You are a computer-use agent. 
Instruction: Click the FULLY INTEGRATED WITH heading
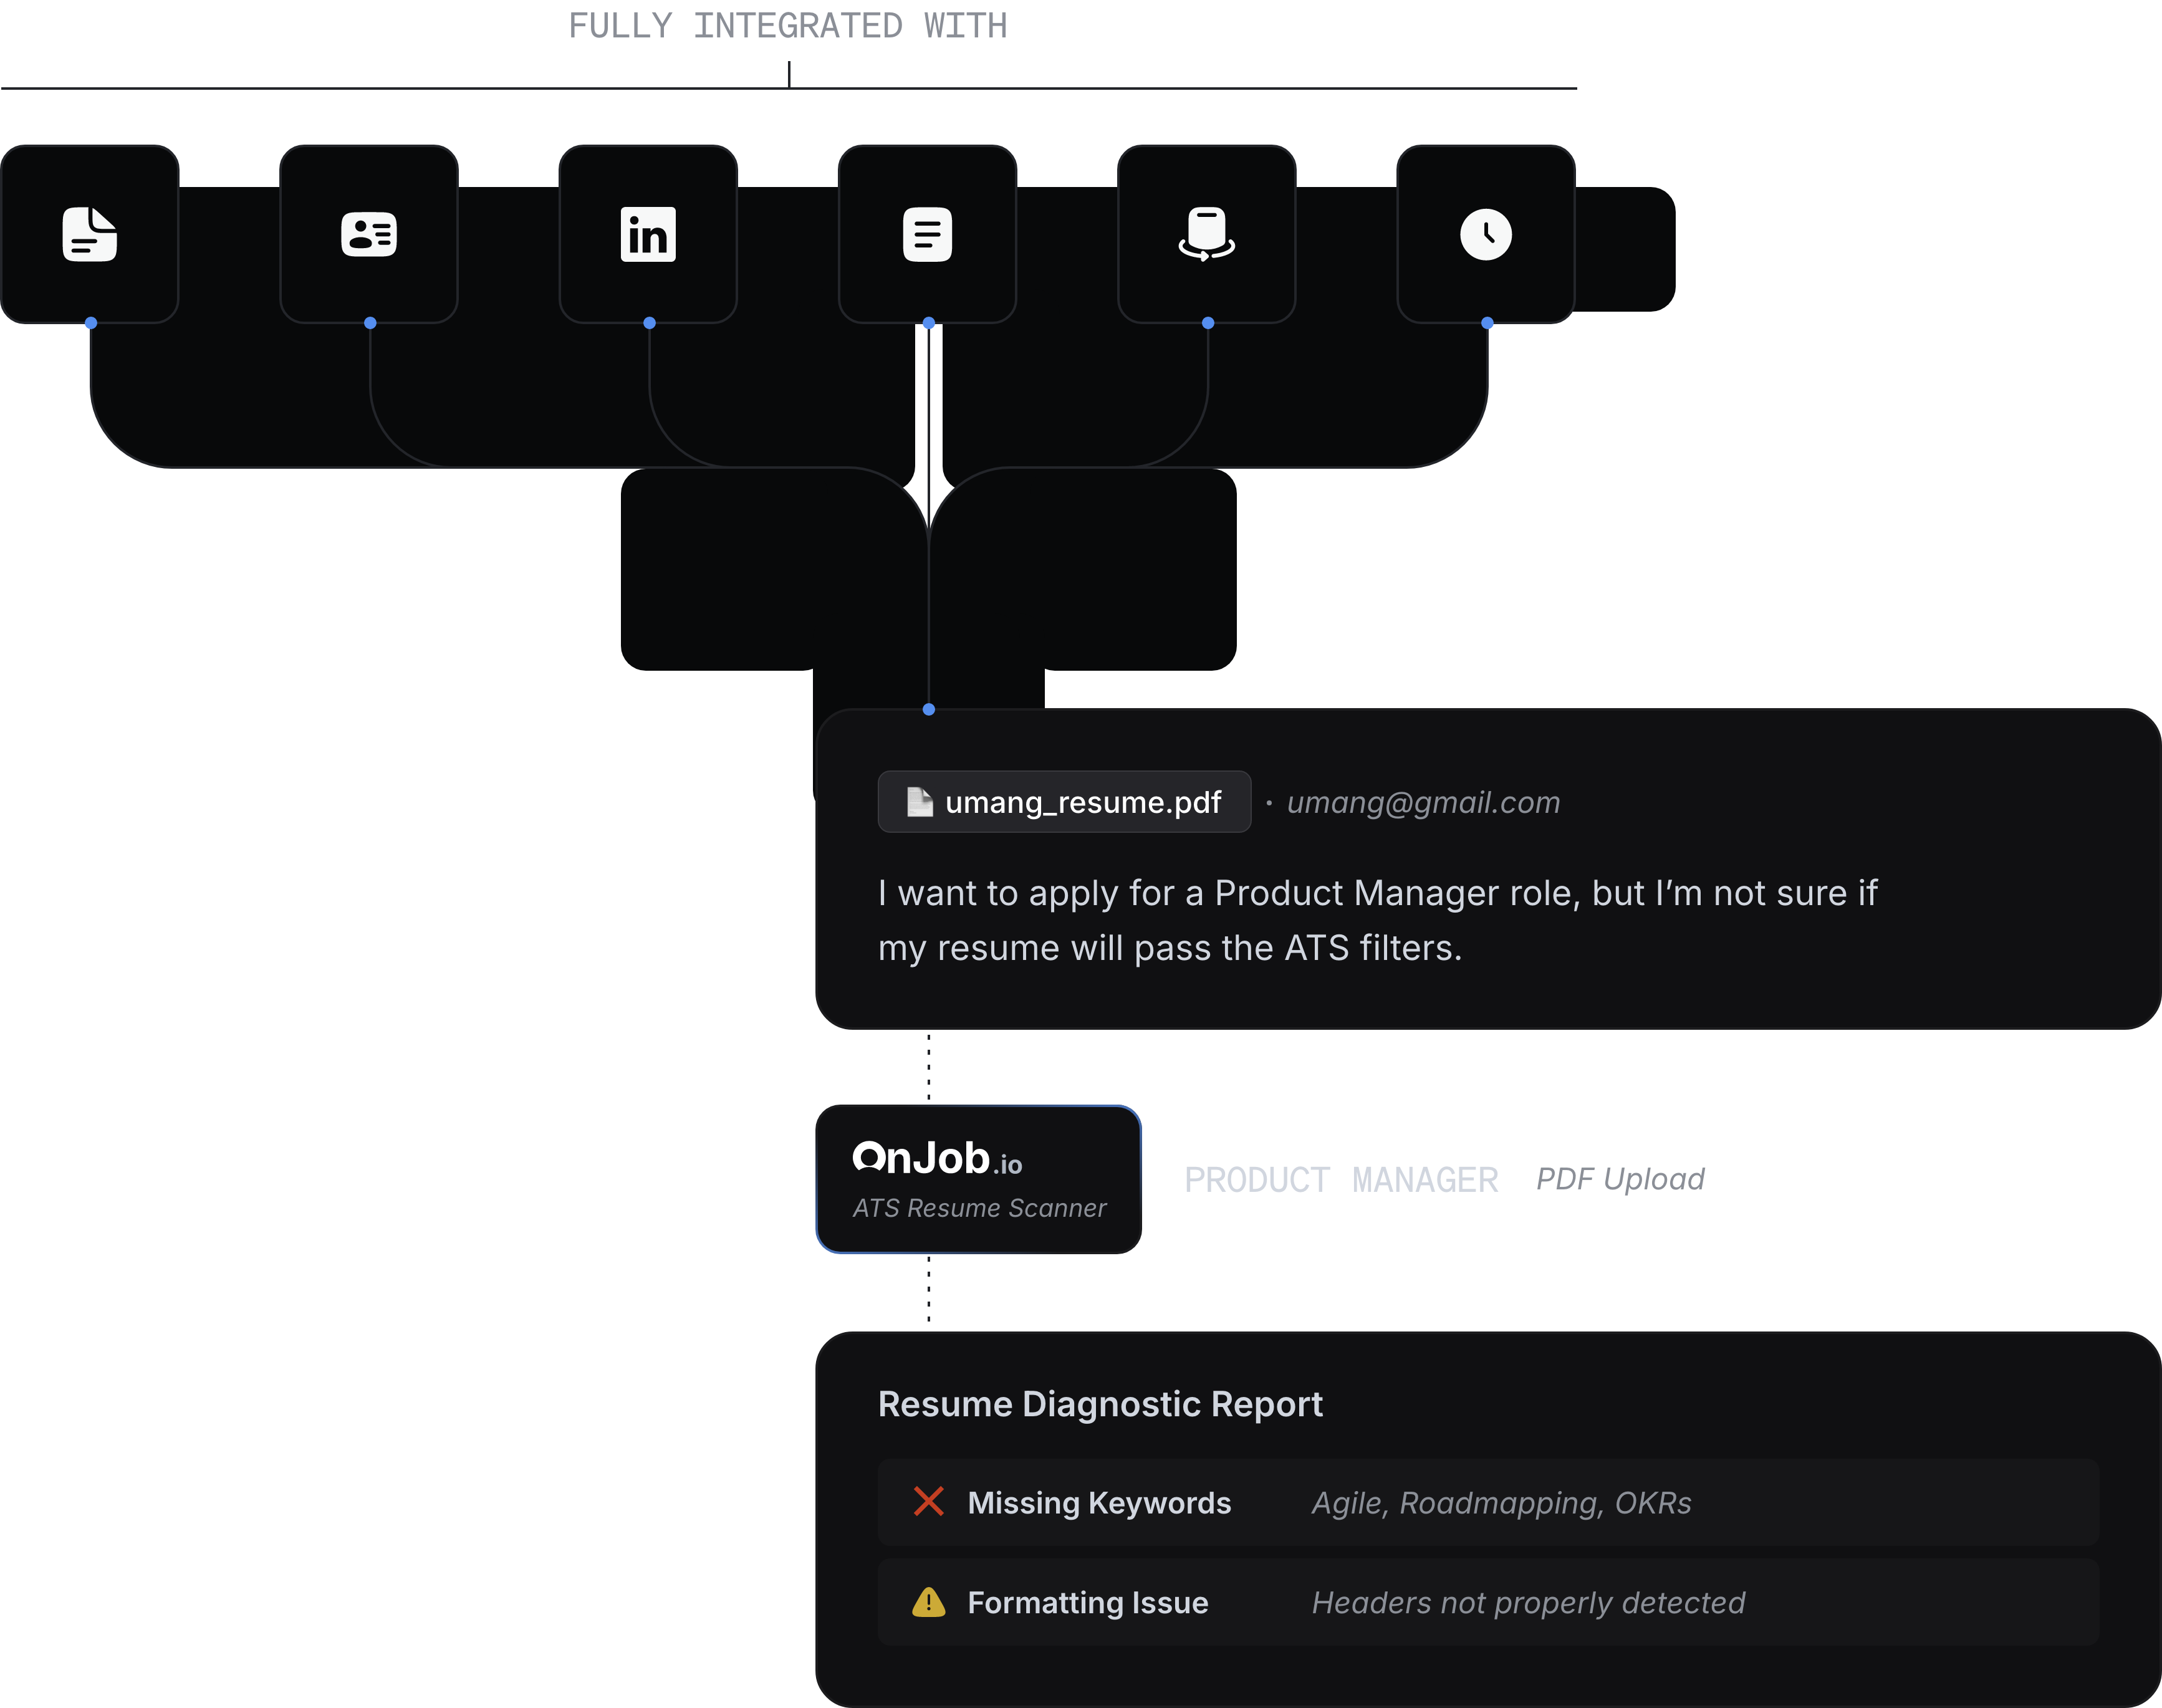point(788,26)
